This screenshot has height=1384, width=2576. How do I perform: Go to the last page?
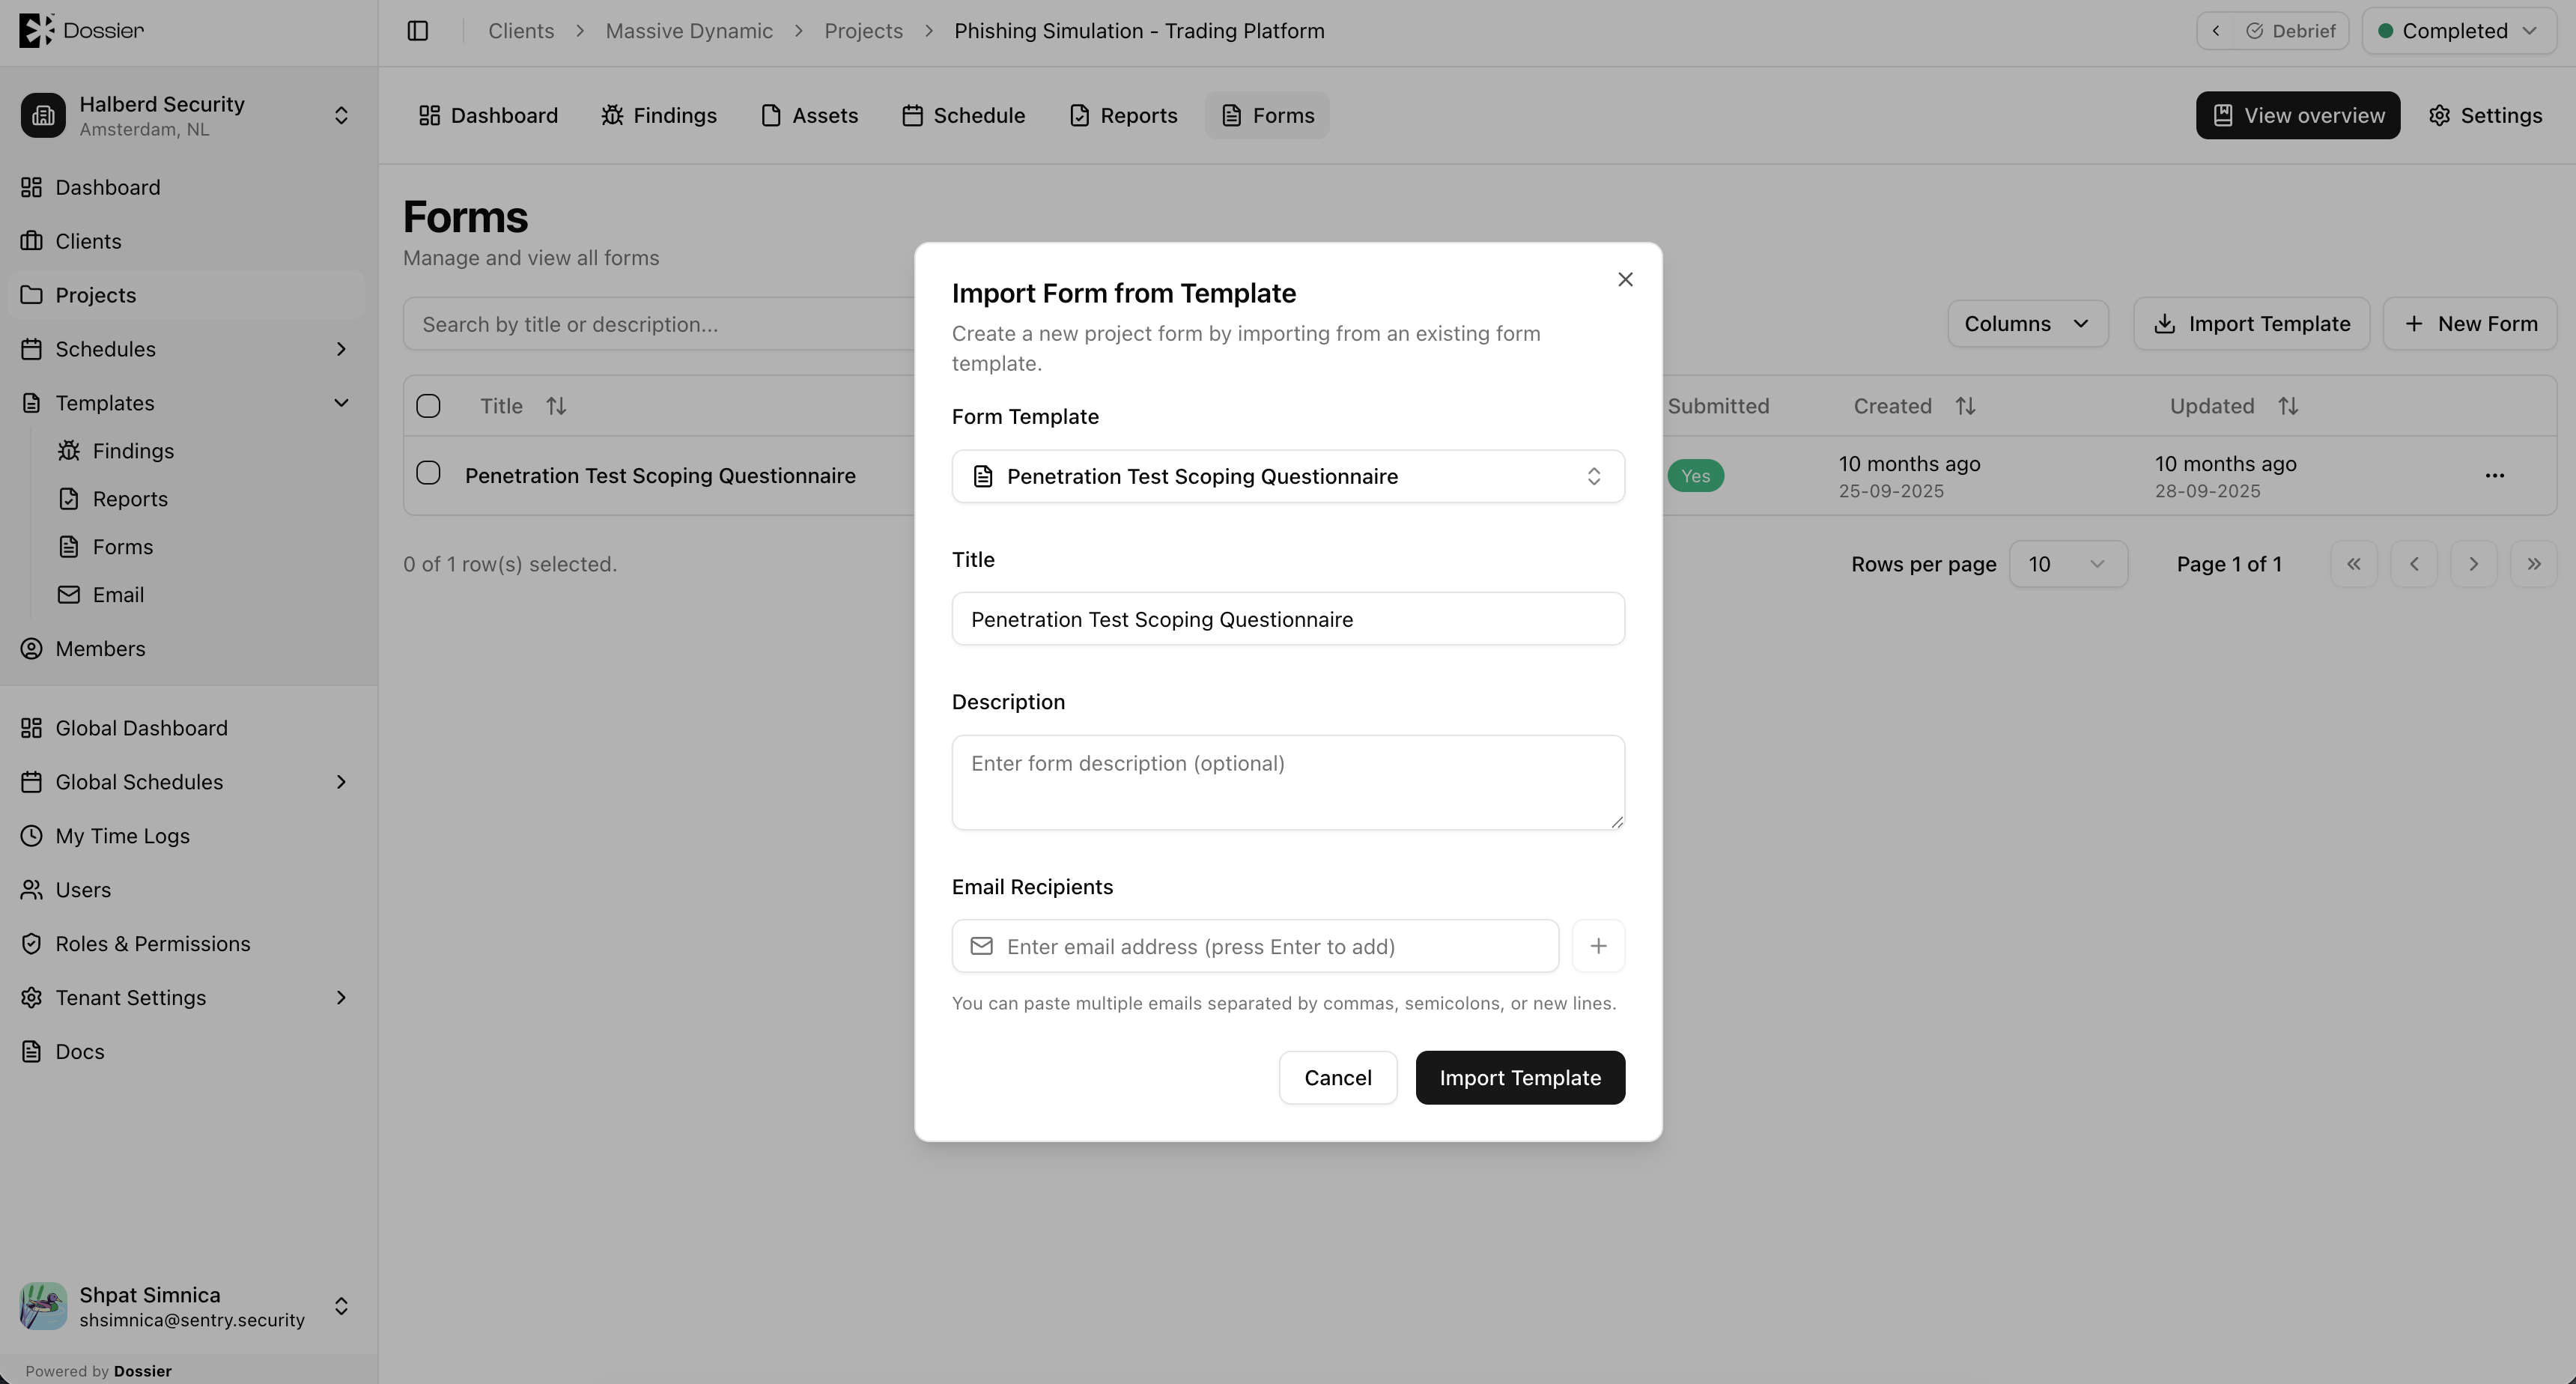point(2533,565)
